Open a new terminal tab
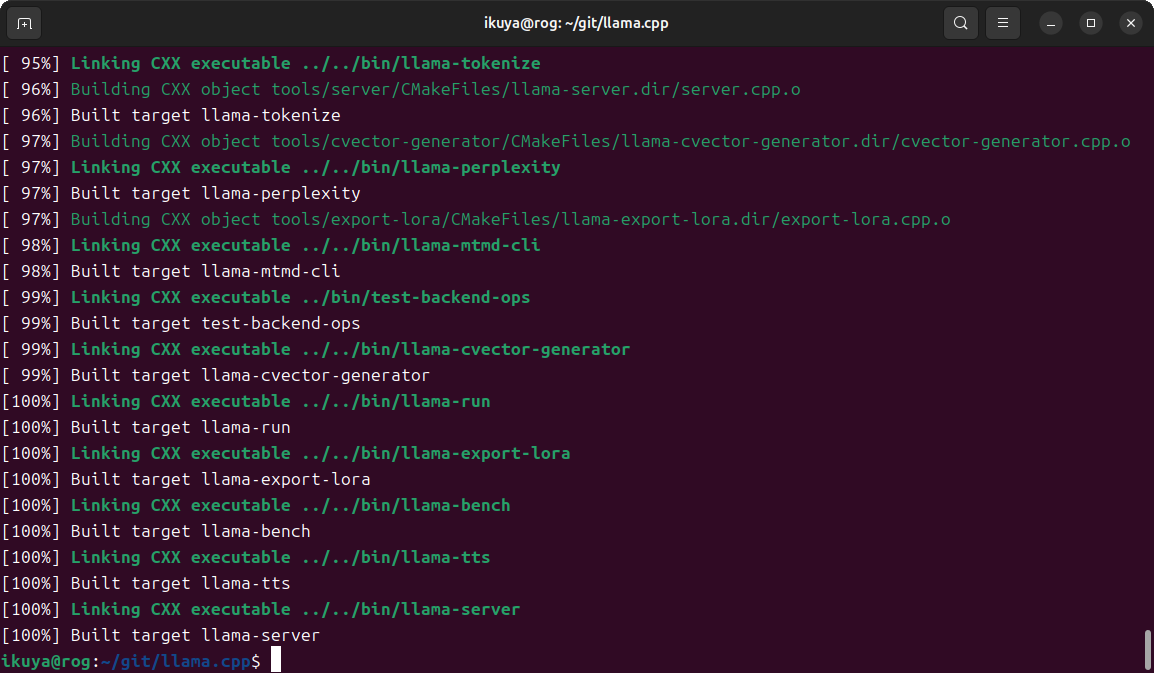Viewport: 1154px width, 673px height. (24, 24)
